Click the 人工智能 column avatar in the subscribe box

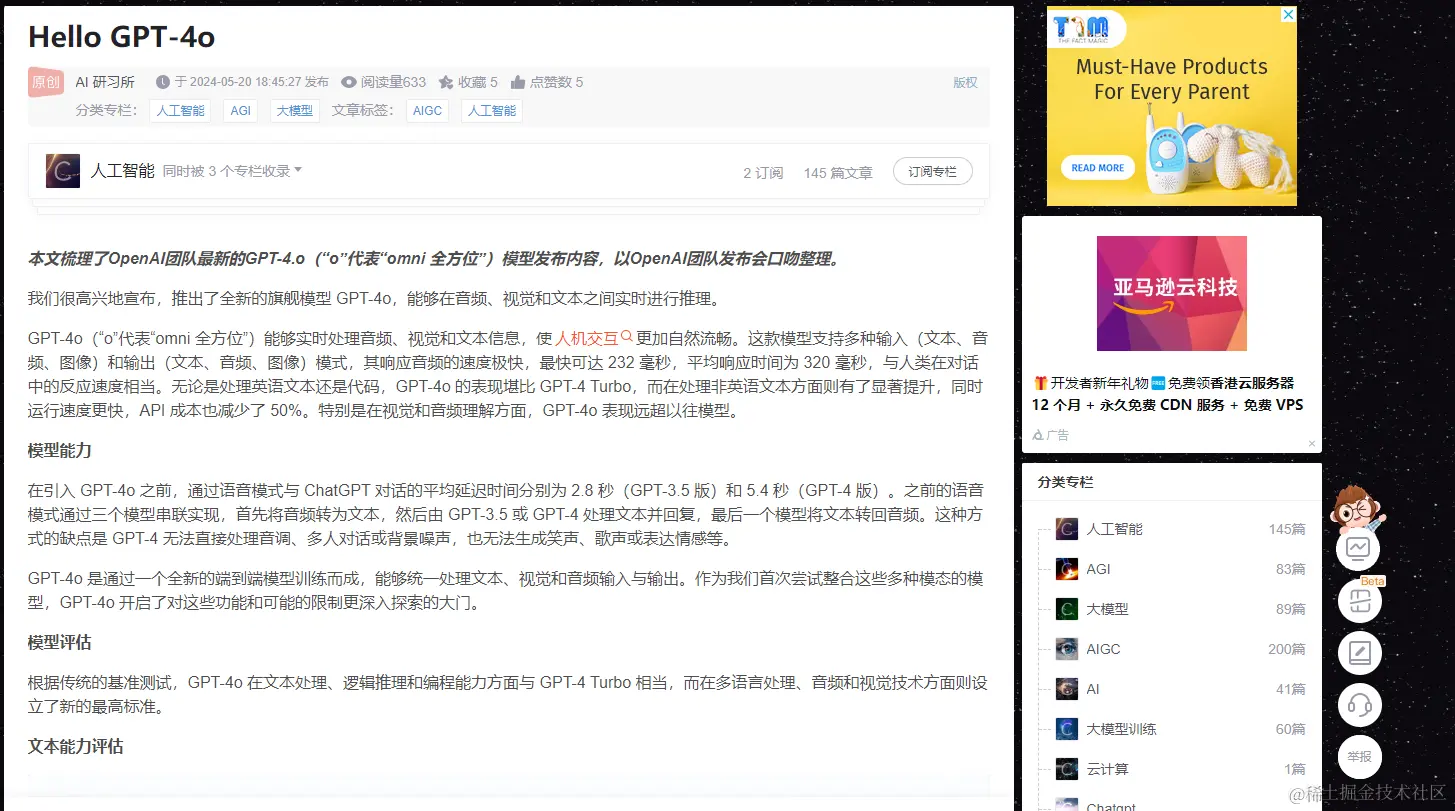point(63,171)
